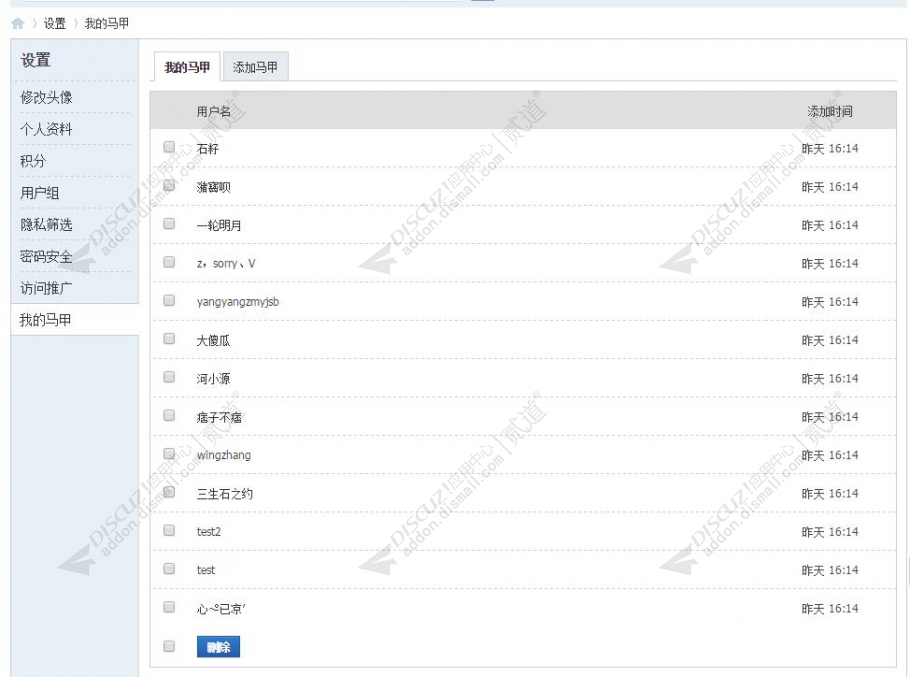Open 隐私筛选 settings page

click(47, 225)
